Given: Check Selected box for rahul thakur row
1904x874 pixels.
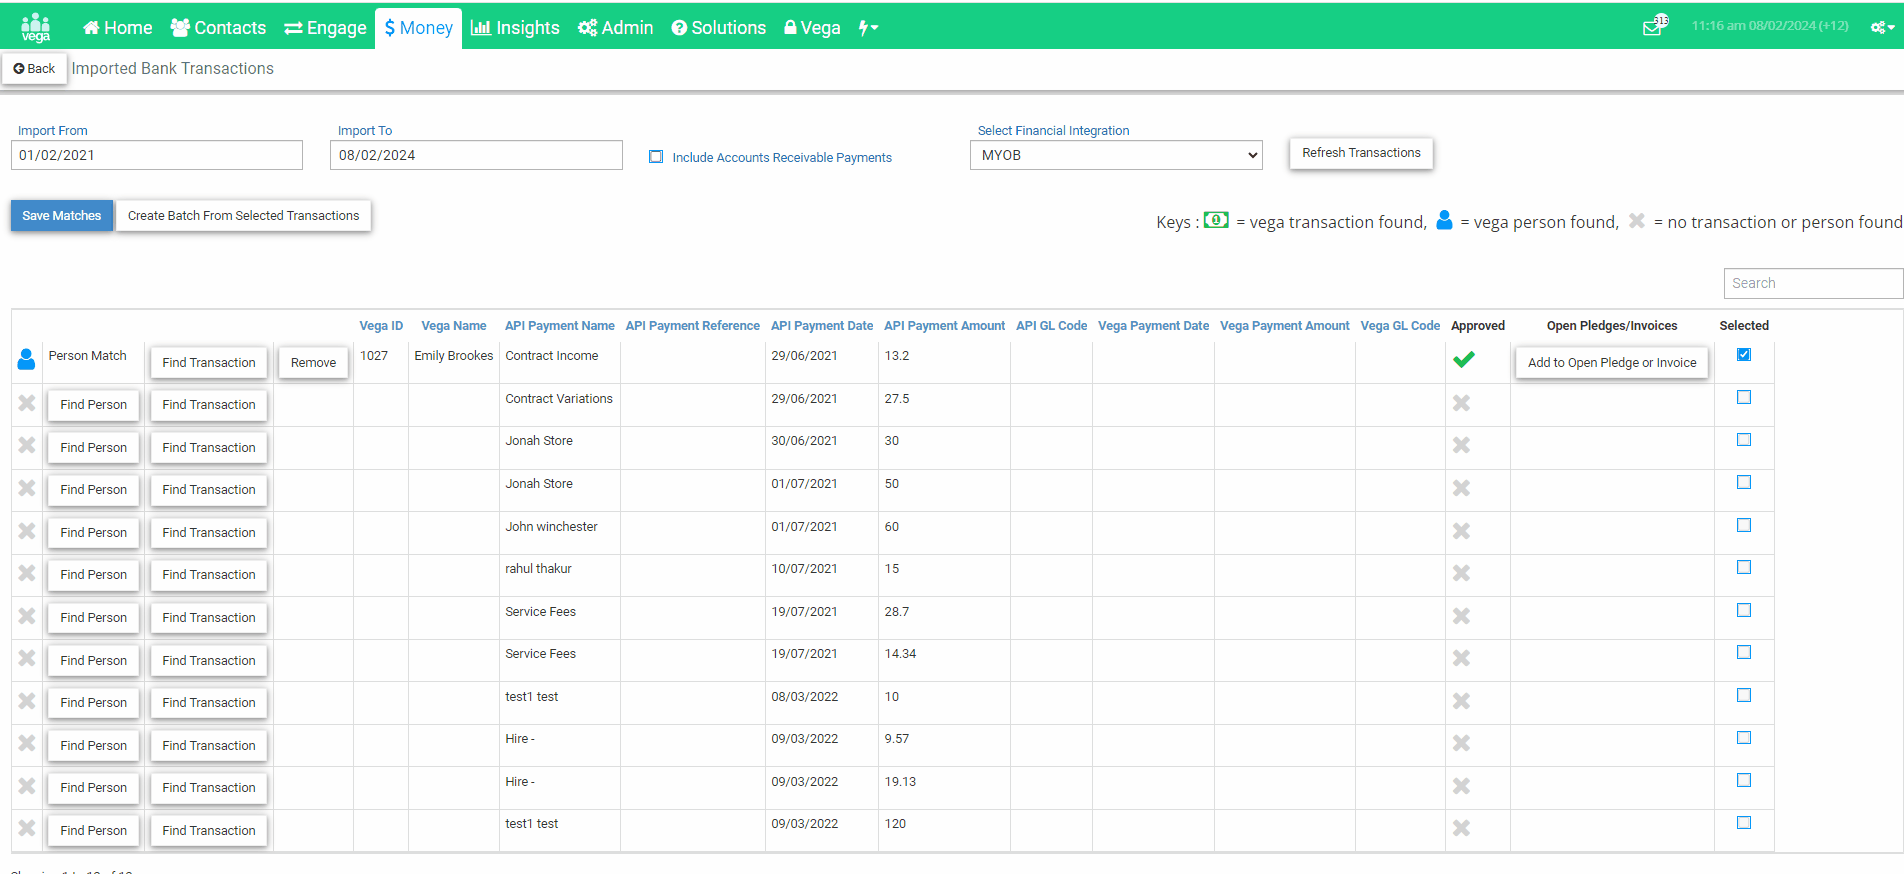Looking at the screenshot, I should tap(1744, 567).
